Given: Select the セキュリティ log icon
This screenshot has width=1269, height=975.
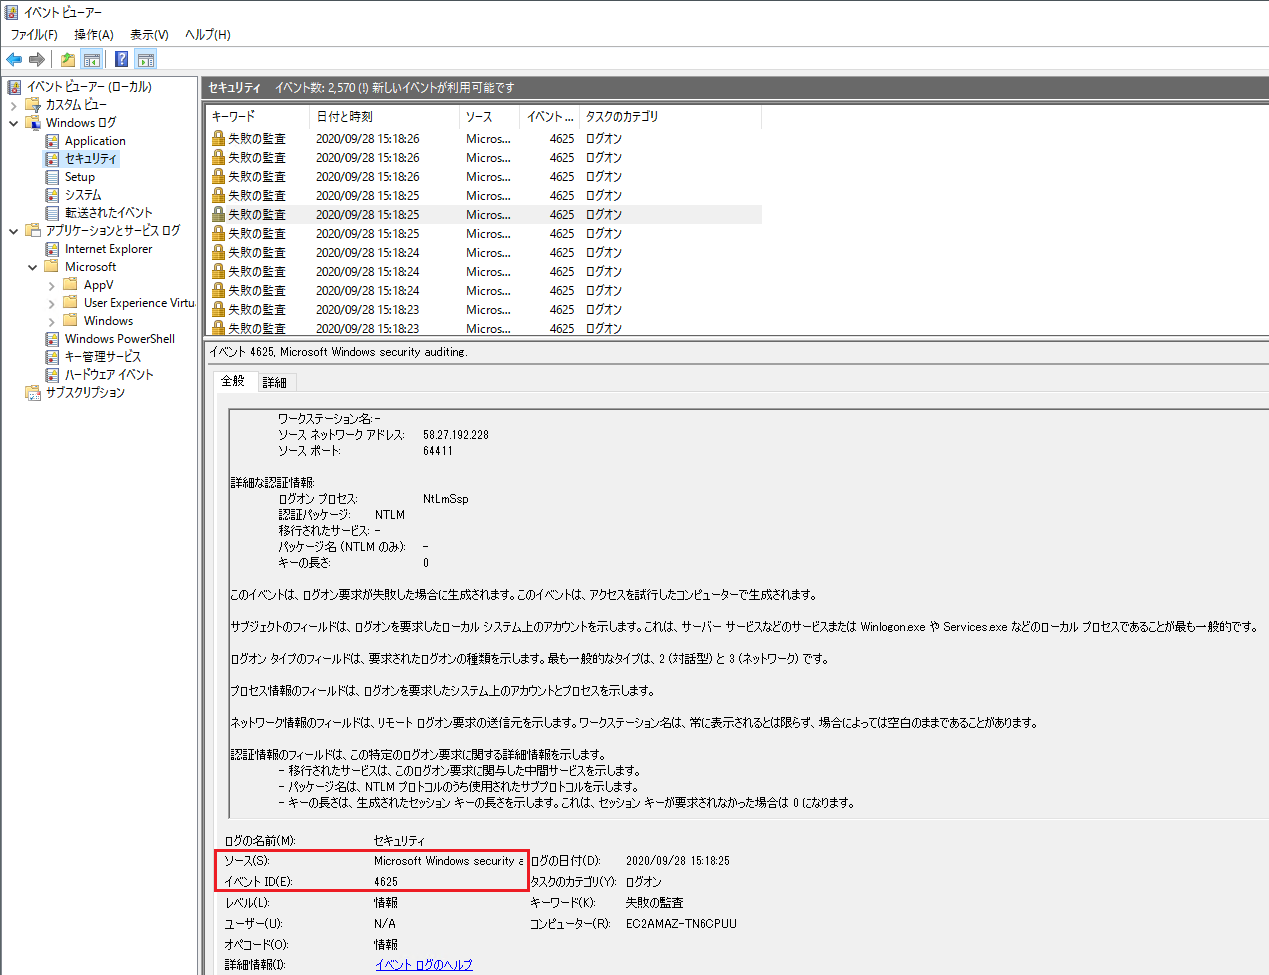Looking at the screenshot, I should tap(52, 159).
